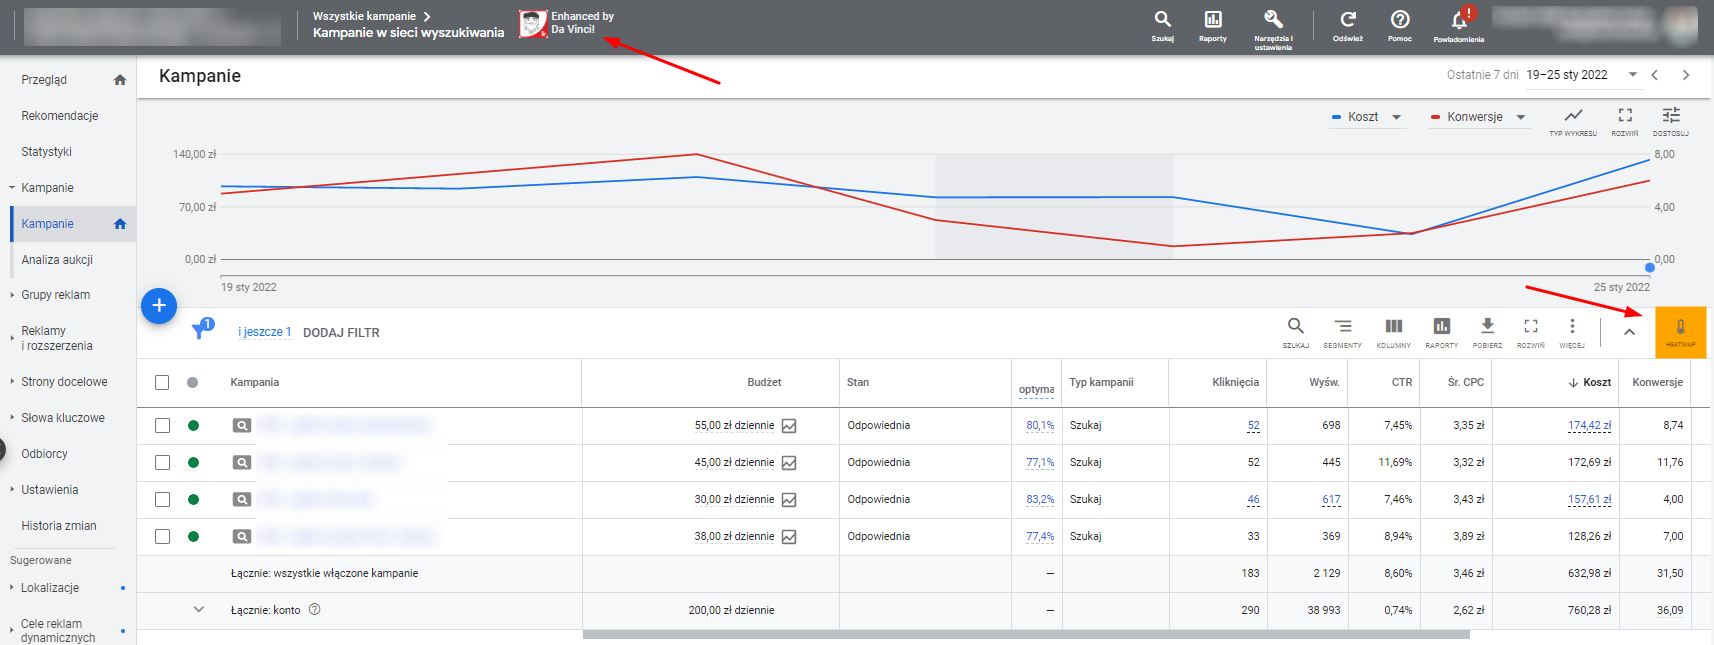
Task: Open the Konwersje metric dropdown
Action: (1478, 117)
